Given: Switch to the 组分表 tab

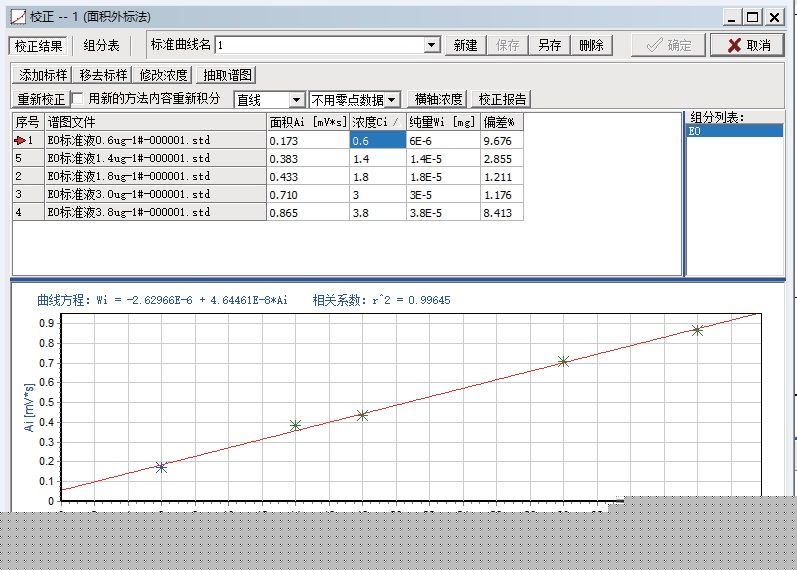Looking at the screenshot, I should coord(101,45).
